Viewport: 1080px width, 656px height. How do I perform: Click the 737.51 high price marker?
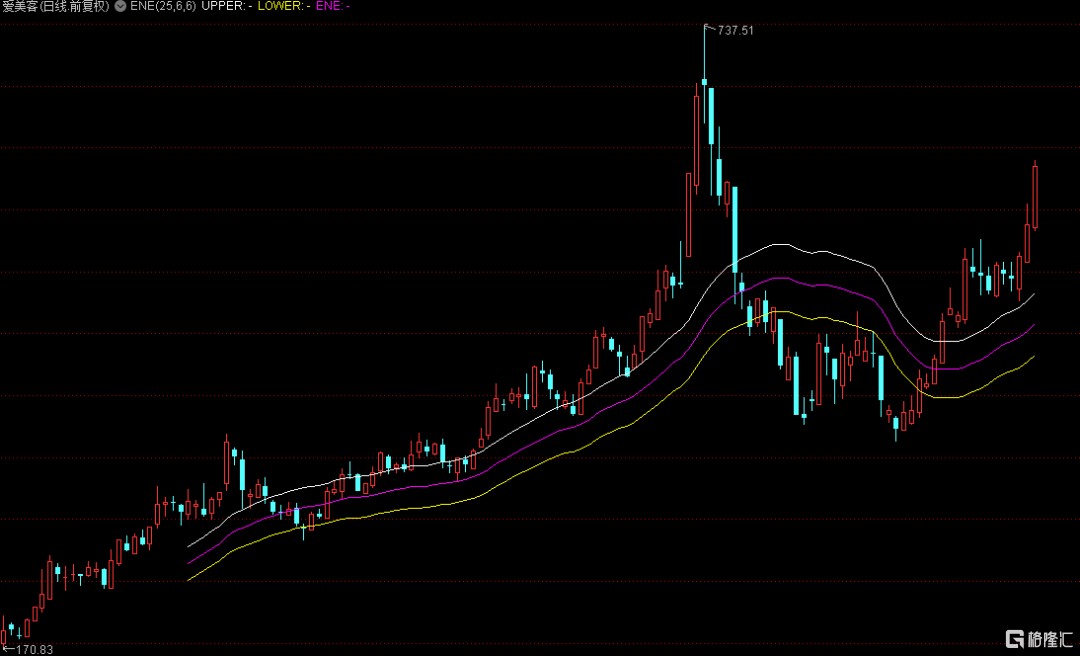735,31
